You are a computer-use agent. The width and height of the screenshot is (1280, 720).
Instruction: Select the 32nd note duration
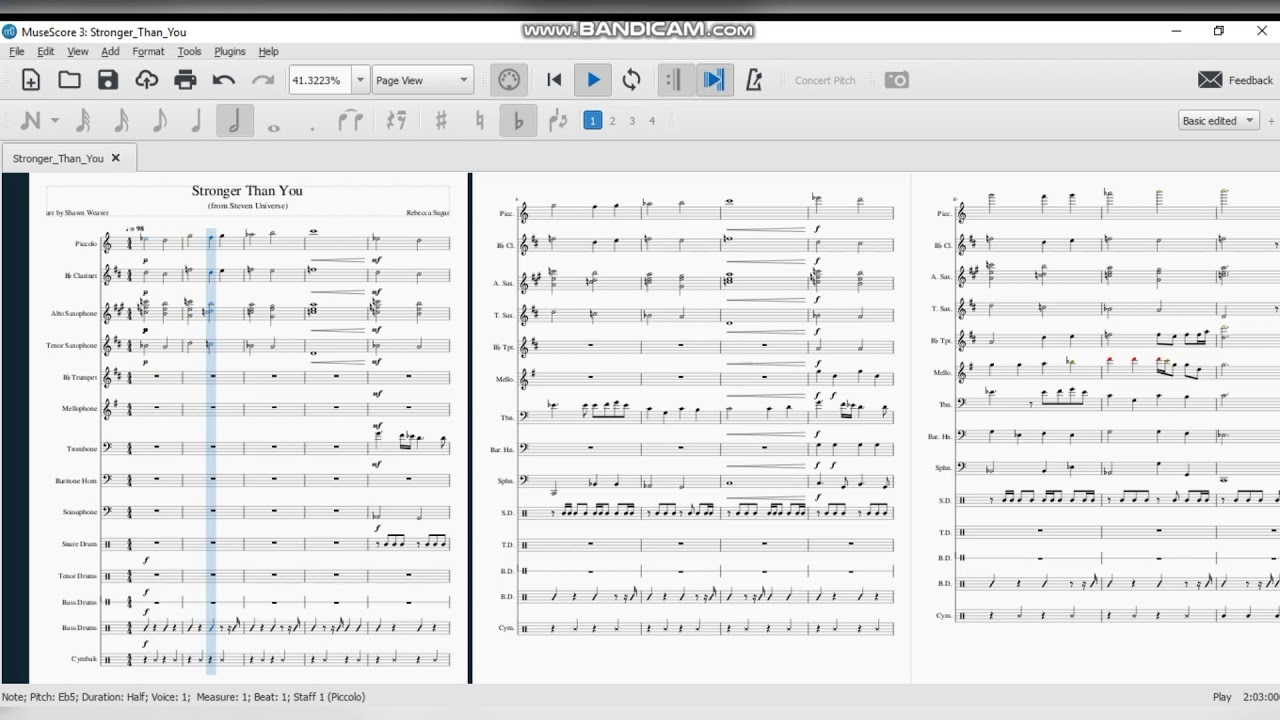pos(83,121)
